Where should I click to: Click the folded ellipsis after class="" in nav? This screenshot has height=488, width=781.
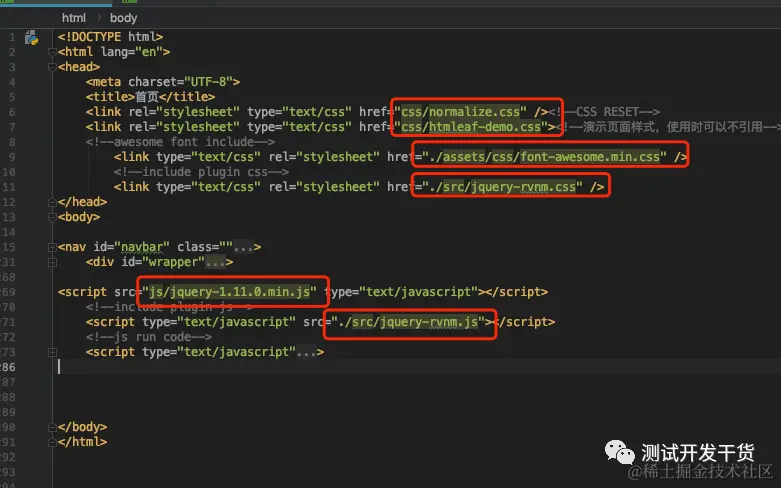coord(243,247)
